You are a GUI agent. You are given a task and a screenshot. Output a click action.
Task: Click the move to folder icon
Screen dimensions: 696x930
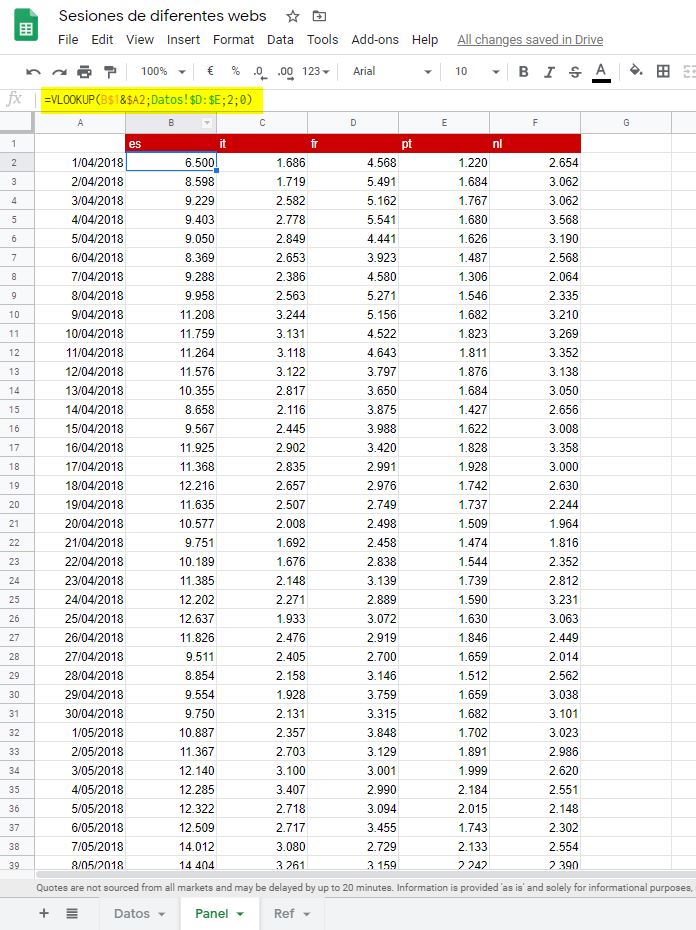tap(319, 16)
